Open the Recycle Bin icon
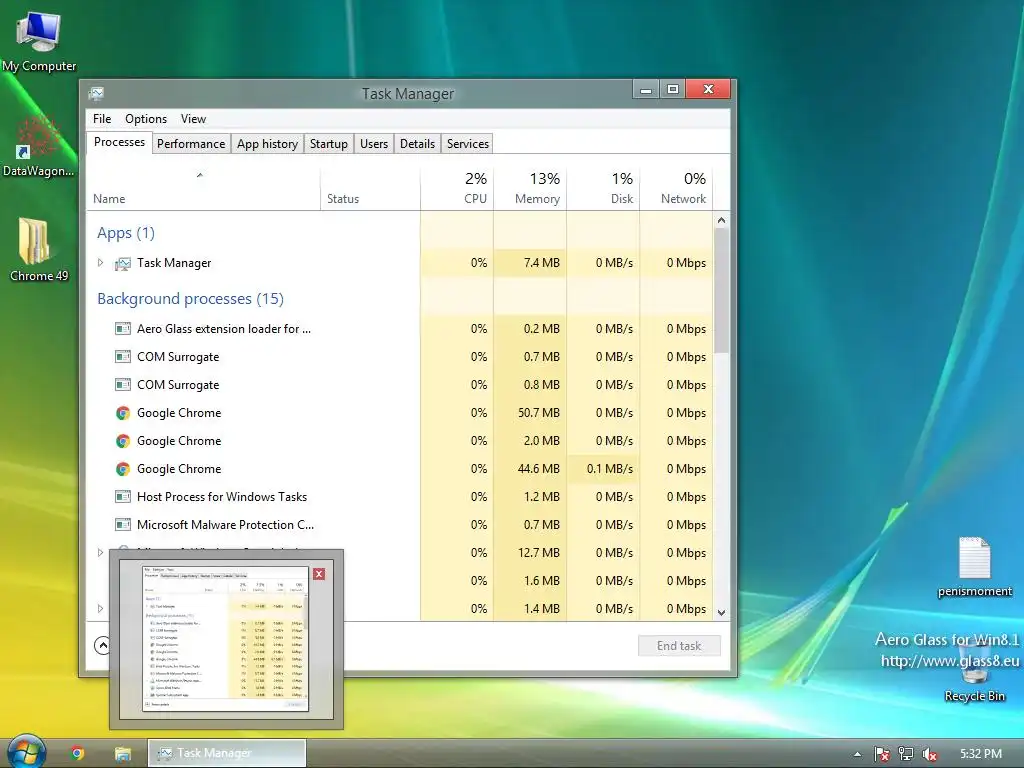 pyautogui.click(x=974, y=673)
